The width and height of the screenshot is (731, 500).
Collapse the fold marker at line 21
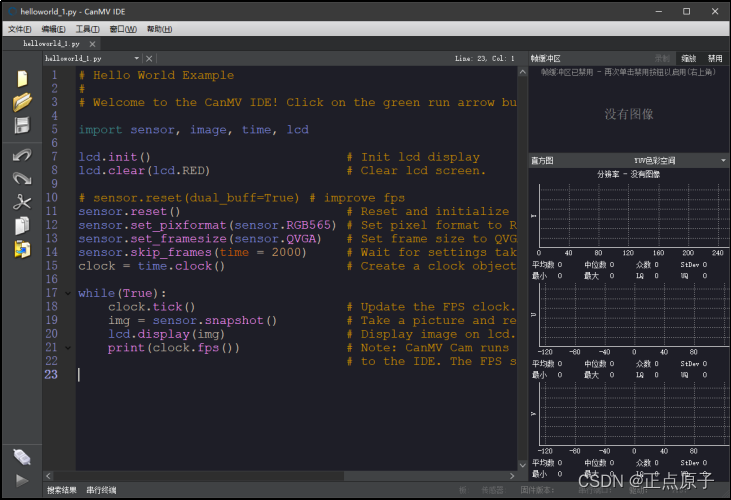(68, 348)
